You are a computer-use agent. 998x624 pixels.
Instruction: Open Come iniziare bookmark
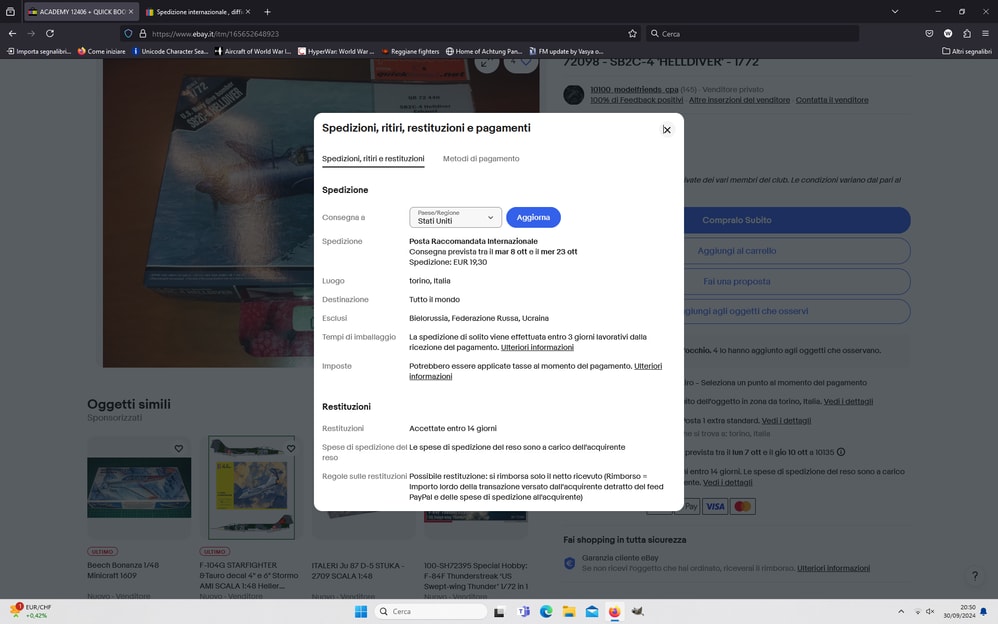point(101,51)
